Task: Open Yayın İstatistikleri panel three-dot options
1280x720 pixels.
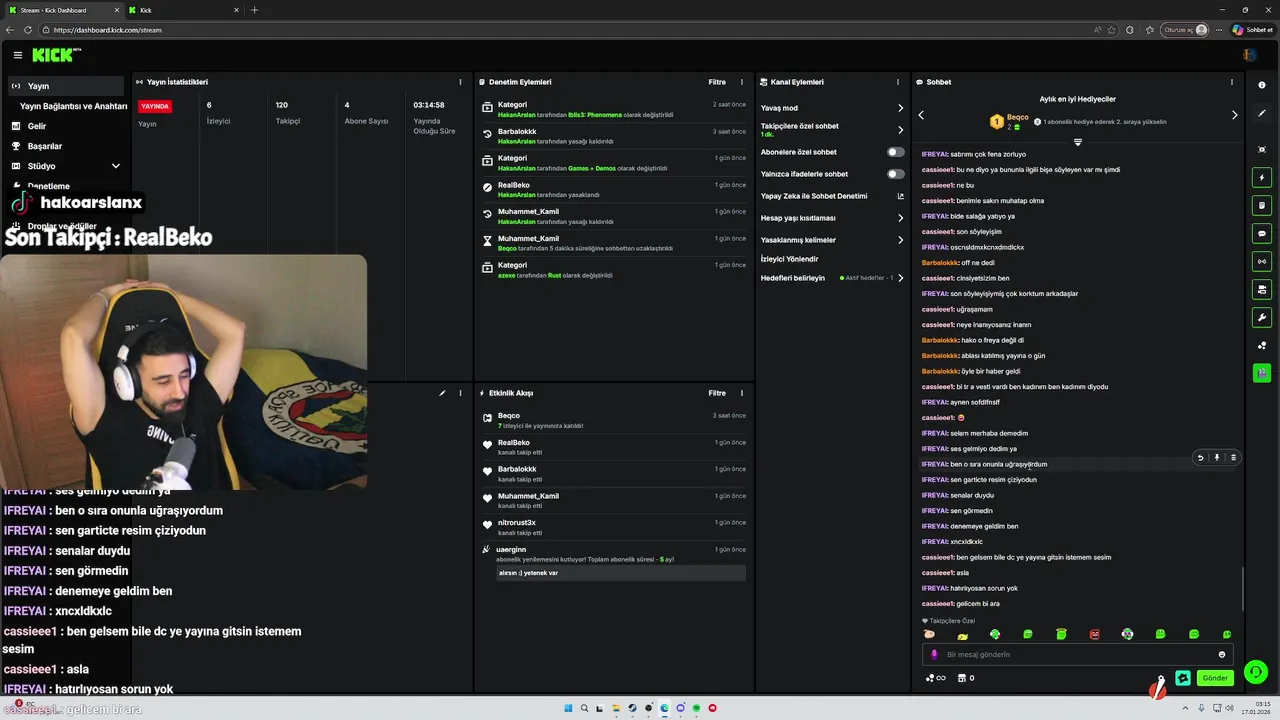Action: click(x=460, y=82)
